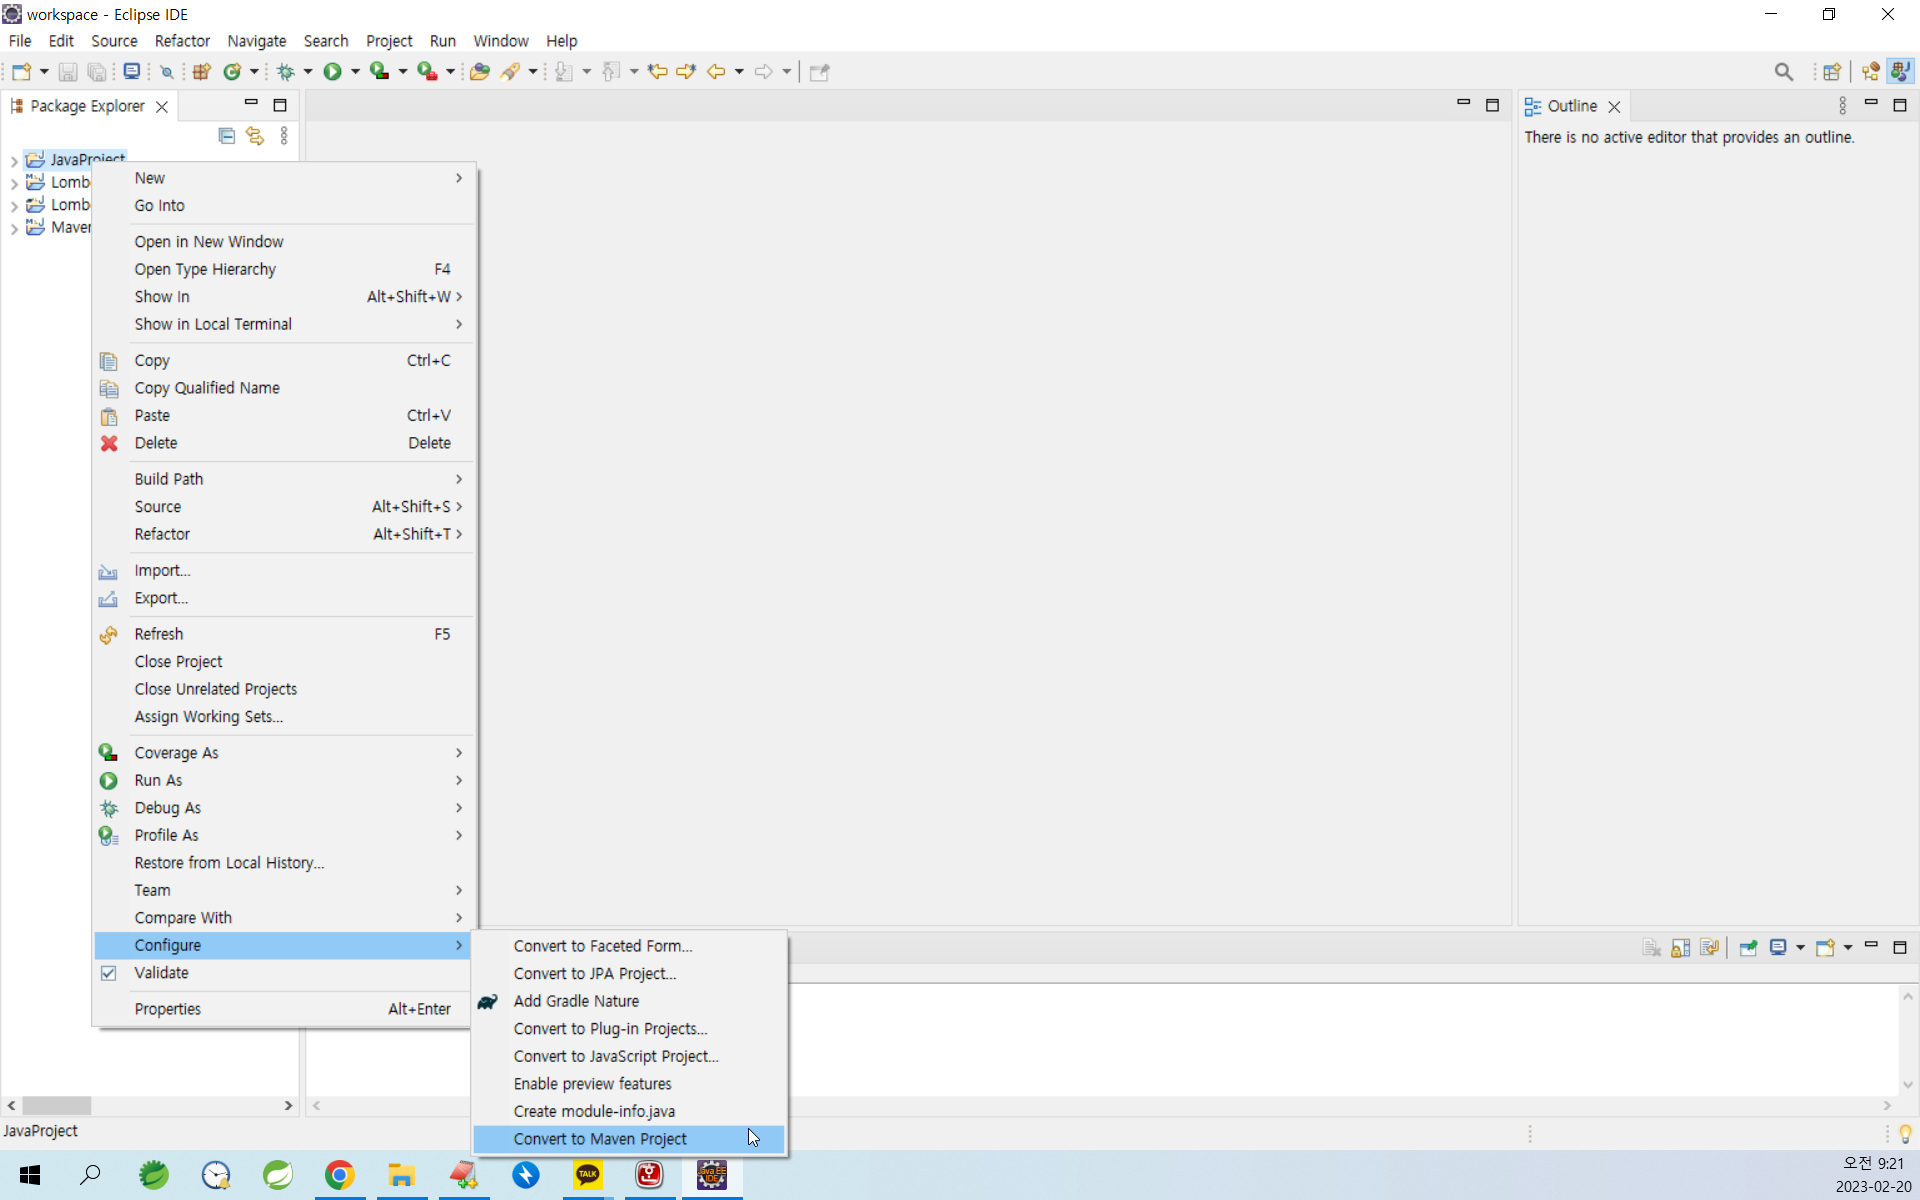This screenshot has width=1920, height=1200.
Task: Open KakaoTalk from the taskbar
Action: click(x=588, y=1175)
